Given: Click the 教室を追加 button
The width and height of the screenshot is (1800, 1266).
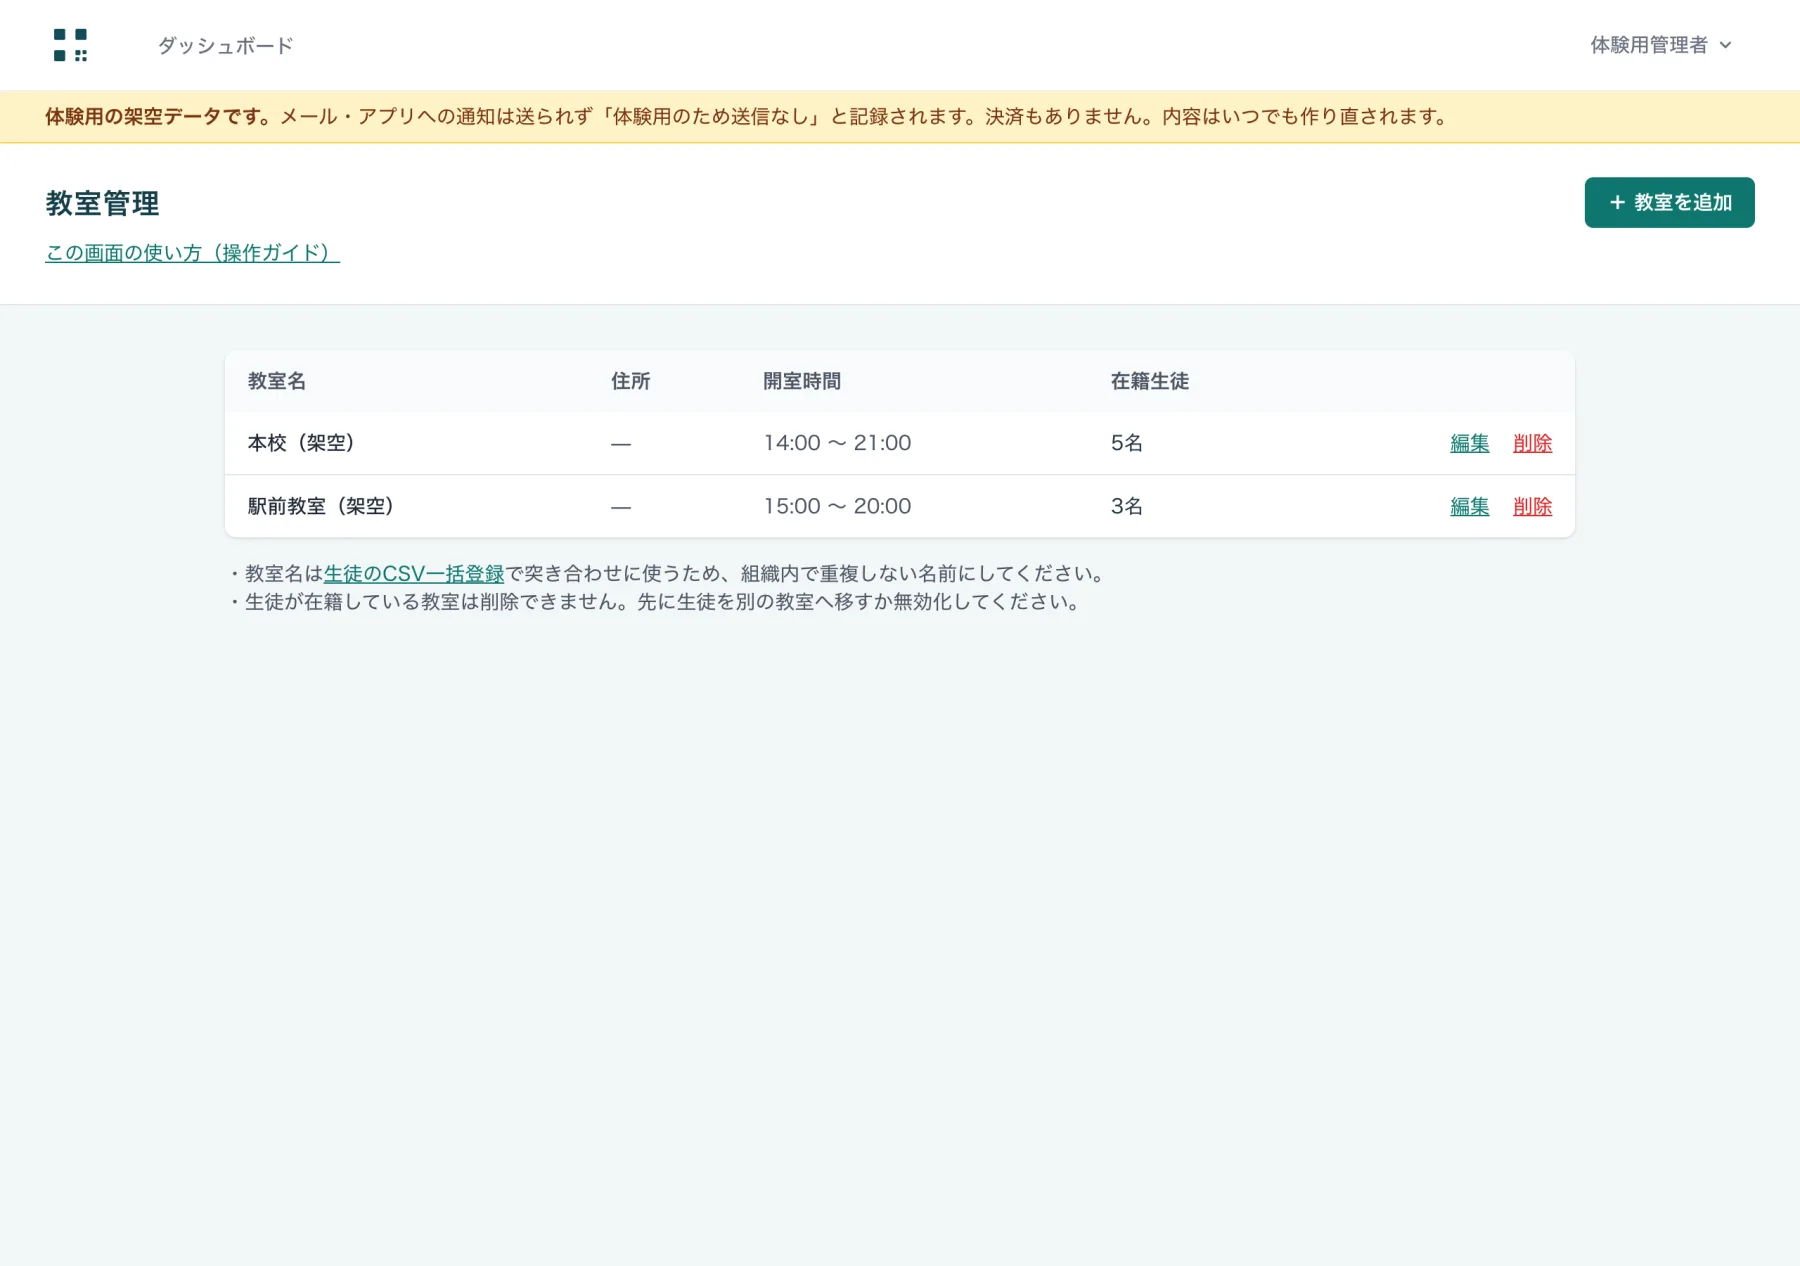Looking at the screenshot, I should coord(1669,202).
